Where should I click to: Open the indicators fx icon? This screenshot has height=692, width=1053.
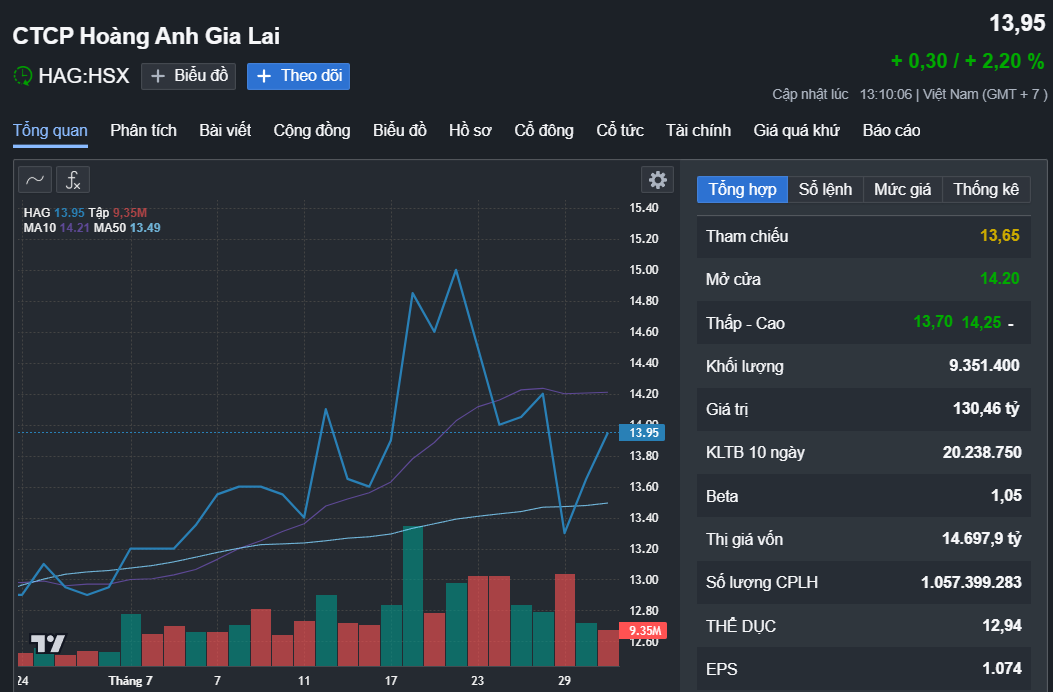pyautogui.click(x=73, y=180)
